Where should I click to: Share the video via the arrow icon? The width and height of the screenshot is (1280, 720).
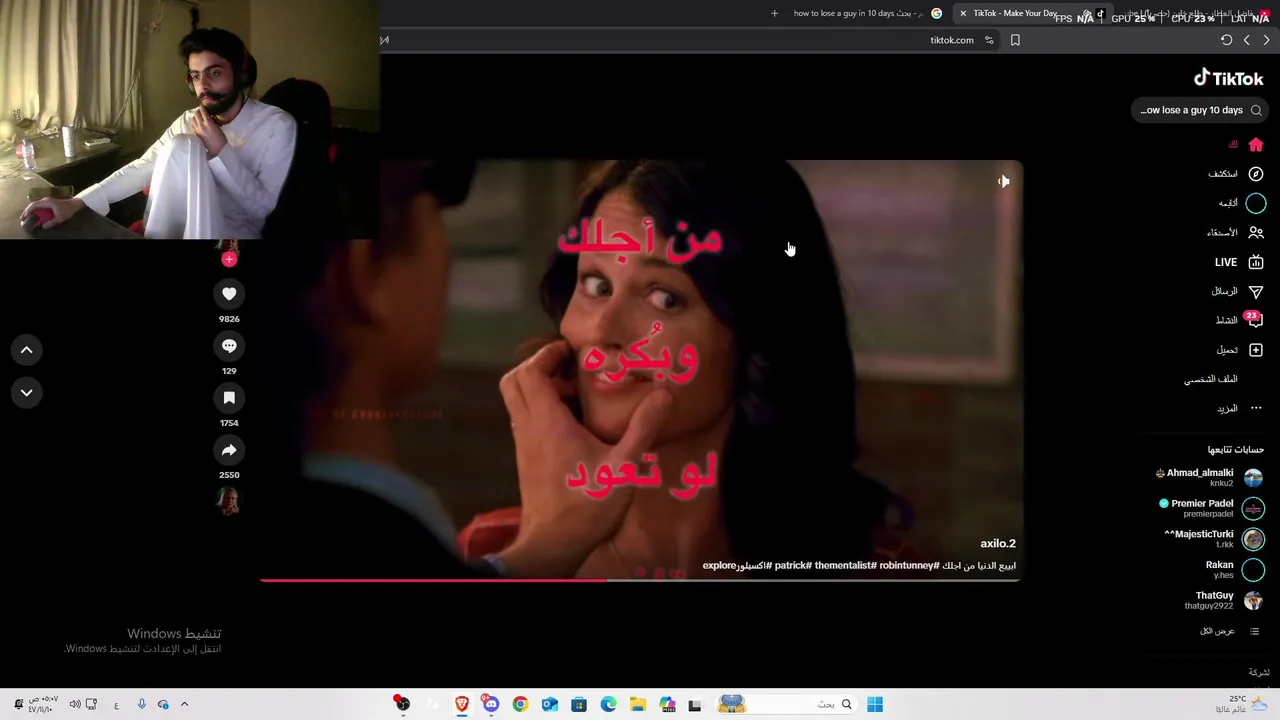[x=229, y=450]
